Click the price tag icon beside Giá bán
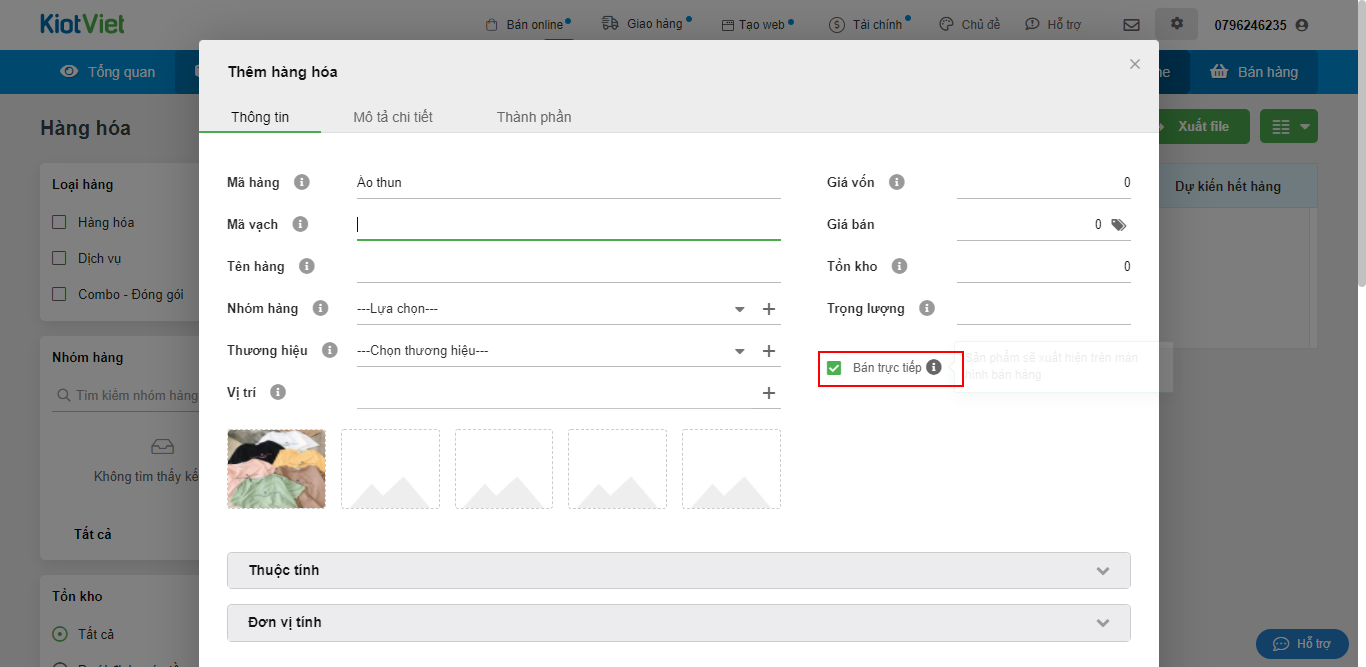The height and width of the screenshot is (667, 1366). click(x=1118, y=225)
